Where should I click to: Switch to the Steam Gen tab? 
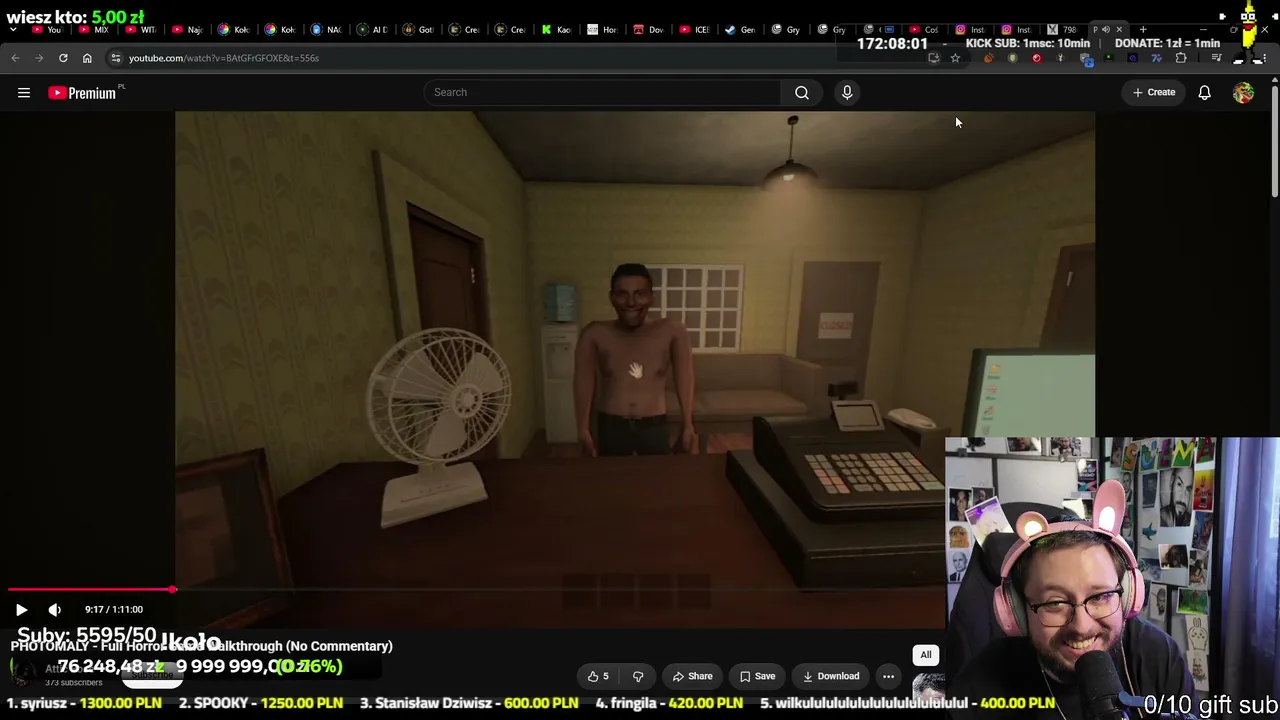(x=740, y=30)
